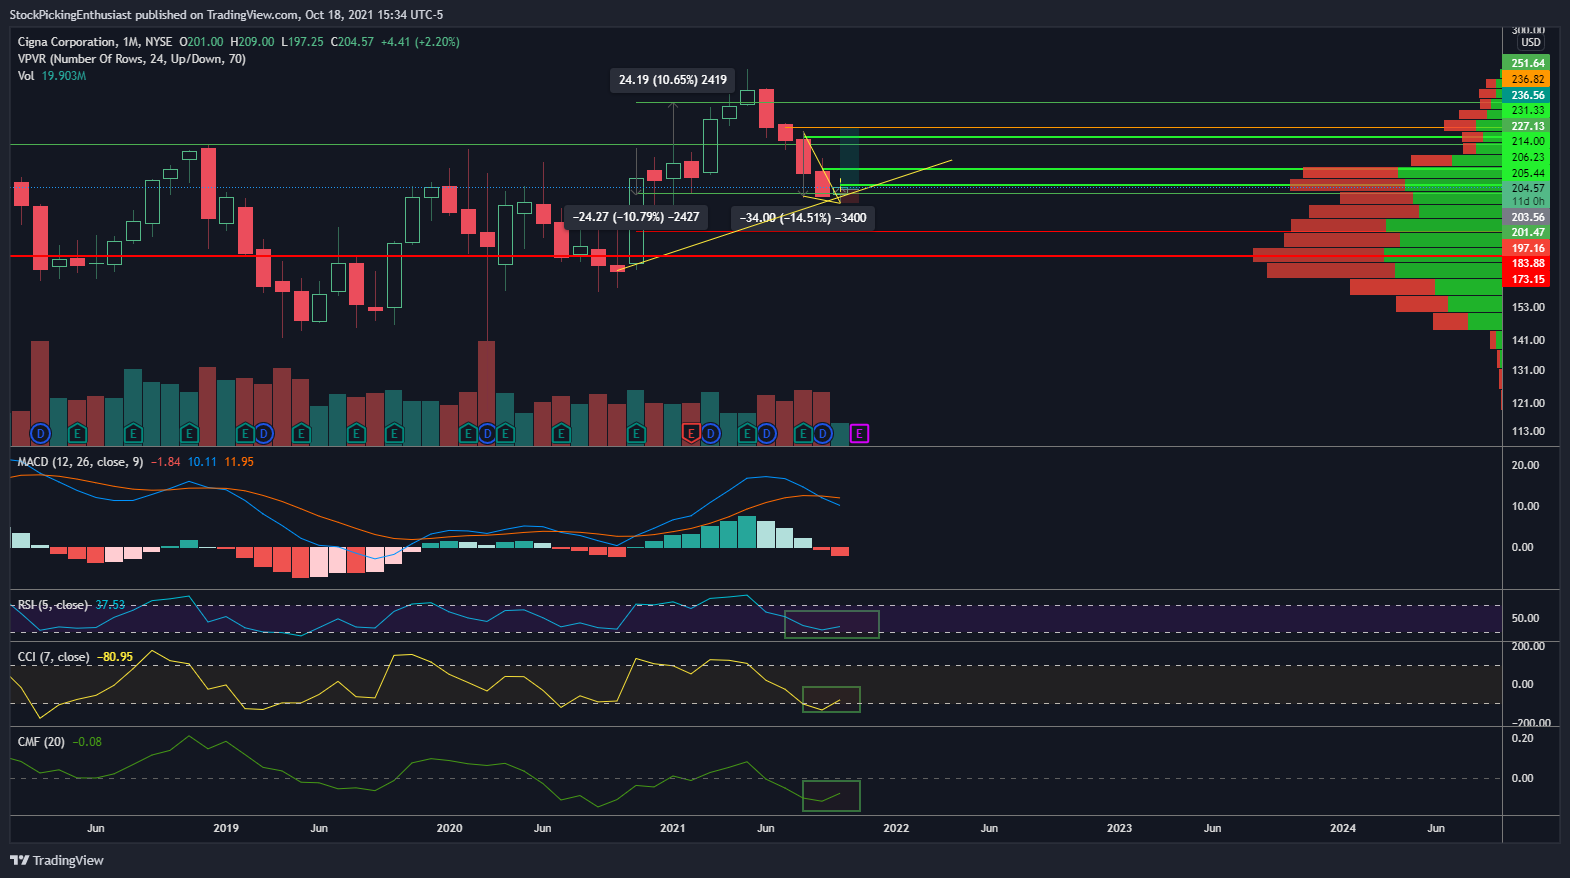Click the teal 236.56 price label
The image size is (1570, 878).
click(1526, 95)
